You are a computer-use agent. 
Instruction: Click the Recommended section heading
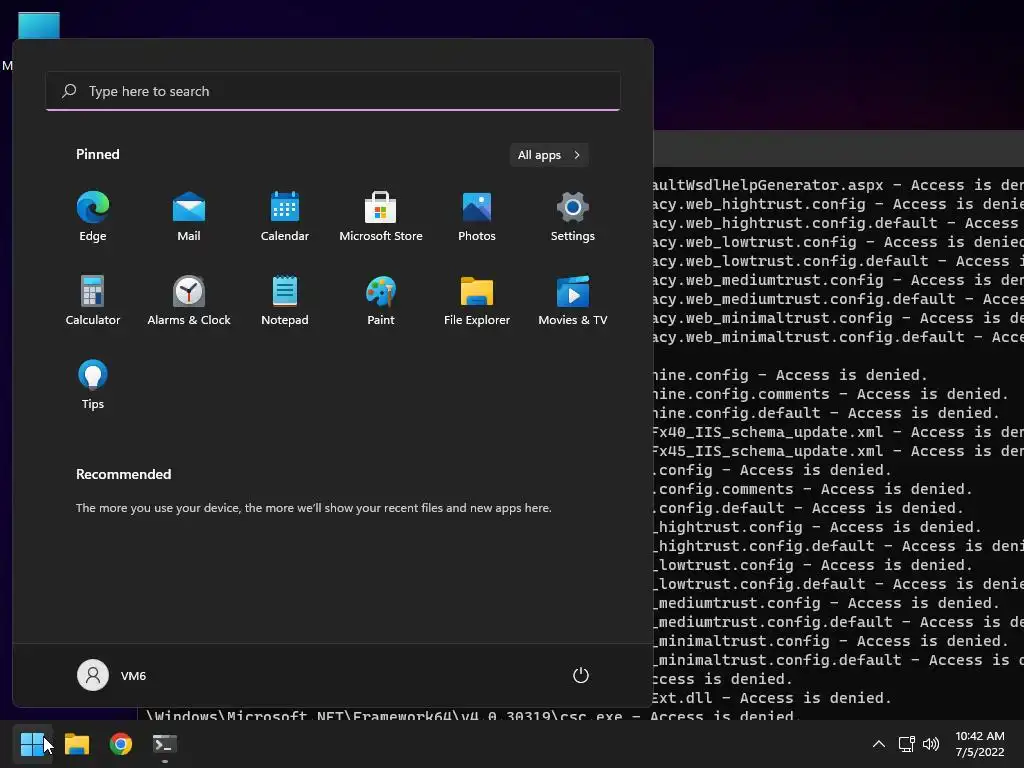pos(123,474)
